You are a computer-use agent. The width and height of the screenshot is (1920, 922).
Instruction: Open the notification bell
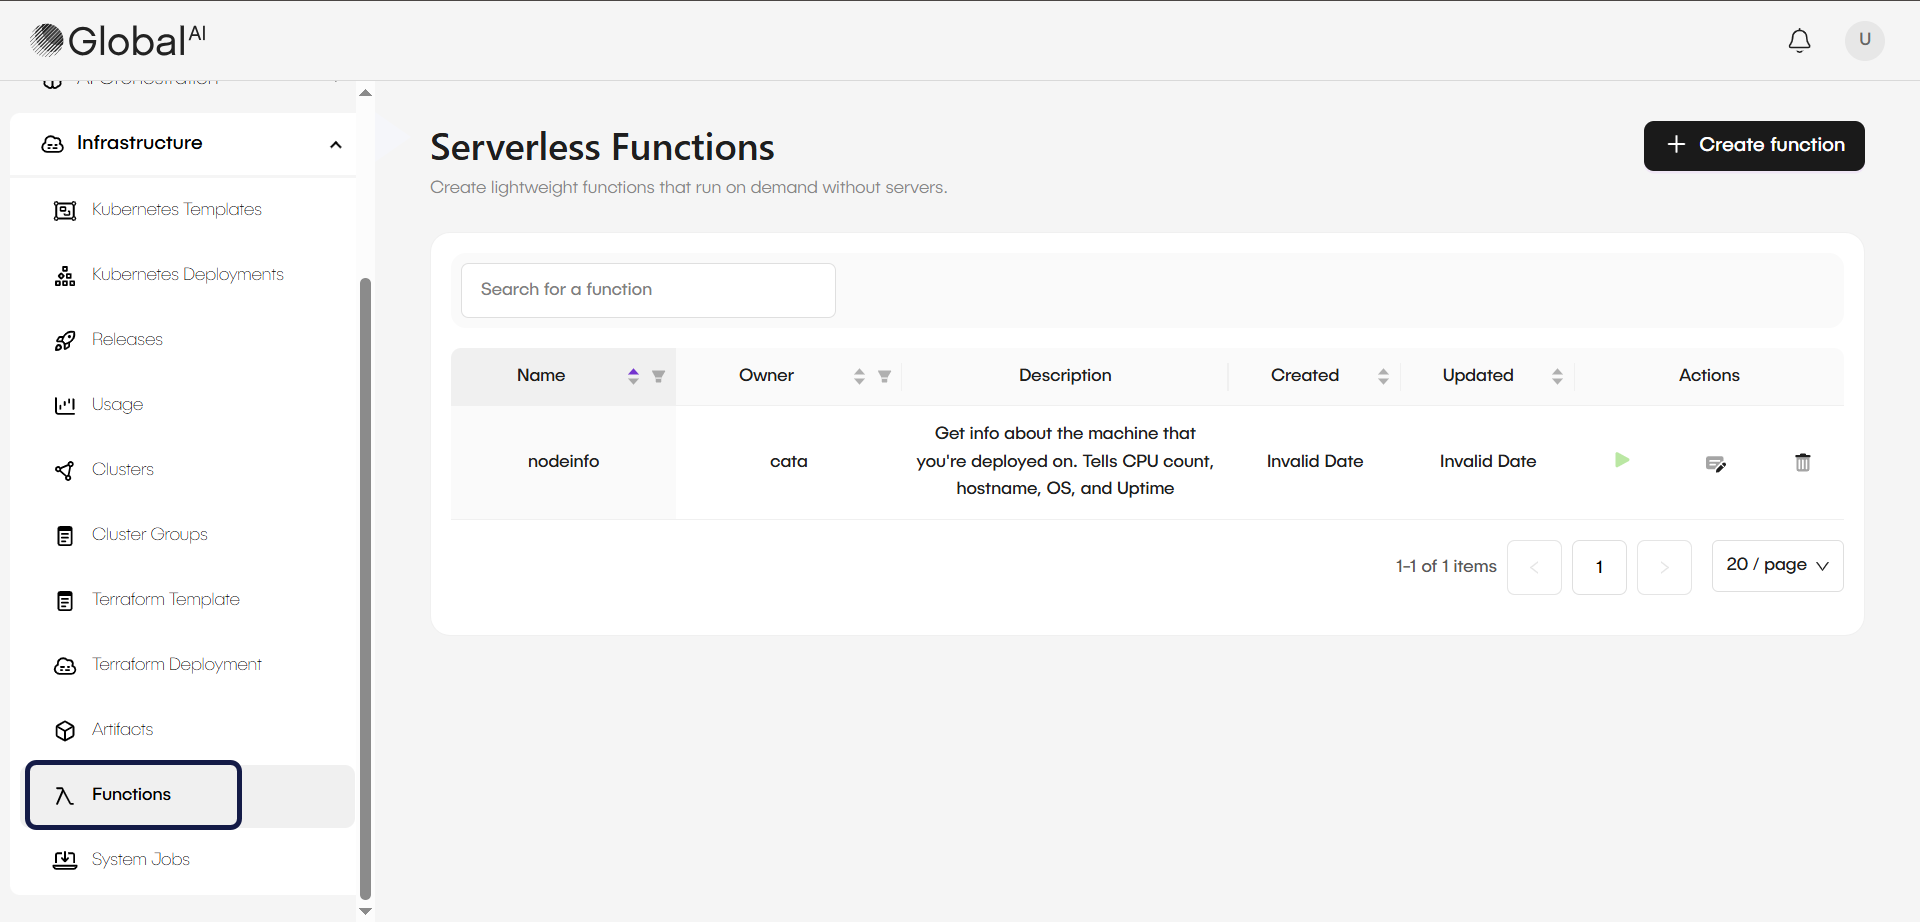click(1799, 41)
